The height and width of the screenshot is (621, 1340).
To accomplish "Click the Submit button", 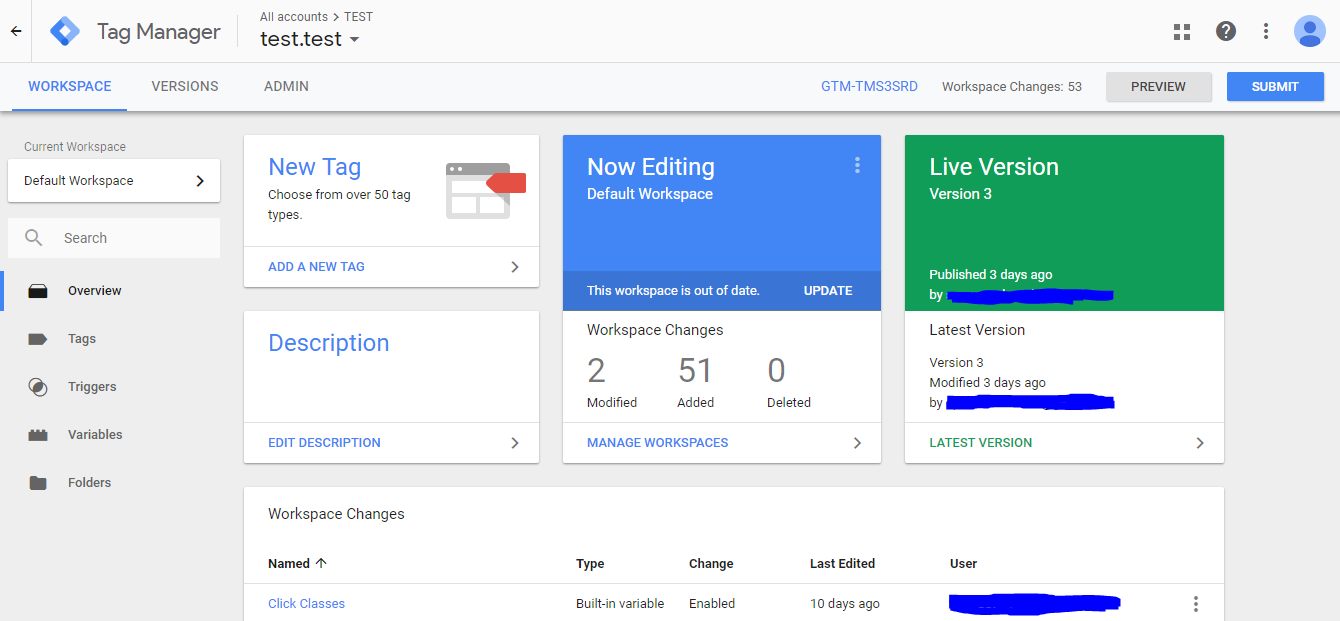I will pos(1275,87).
